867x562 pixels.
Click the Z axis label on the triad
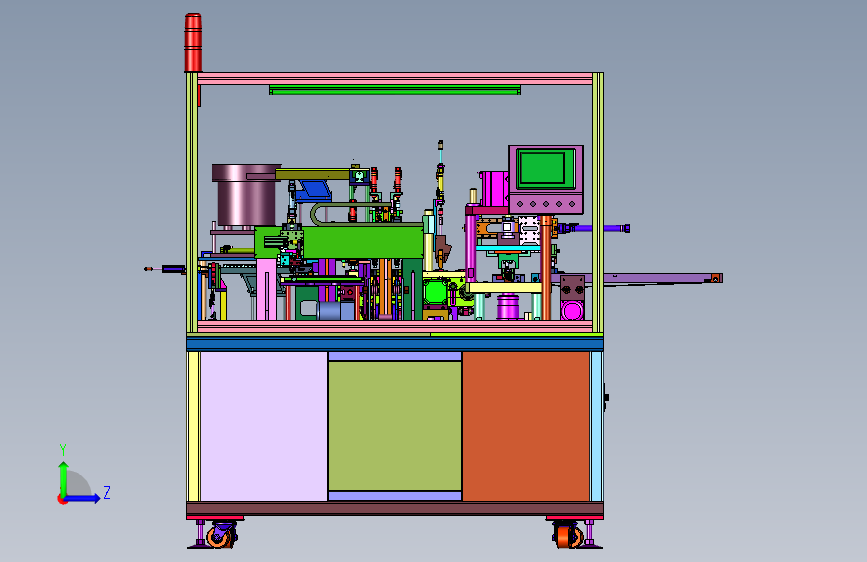coord(107,492)
